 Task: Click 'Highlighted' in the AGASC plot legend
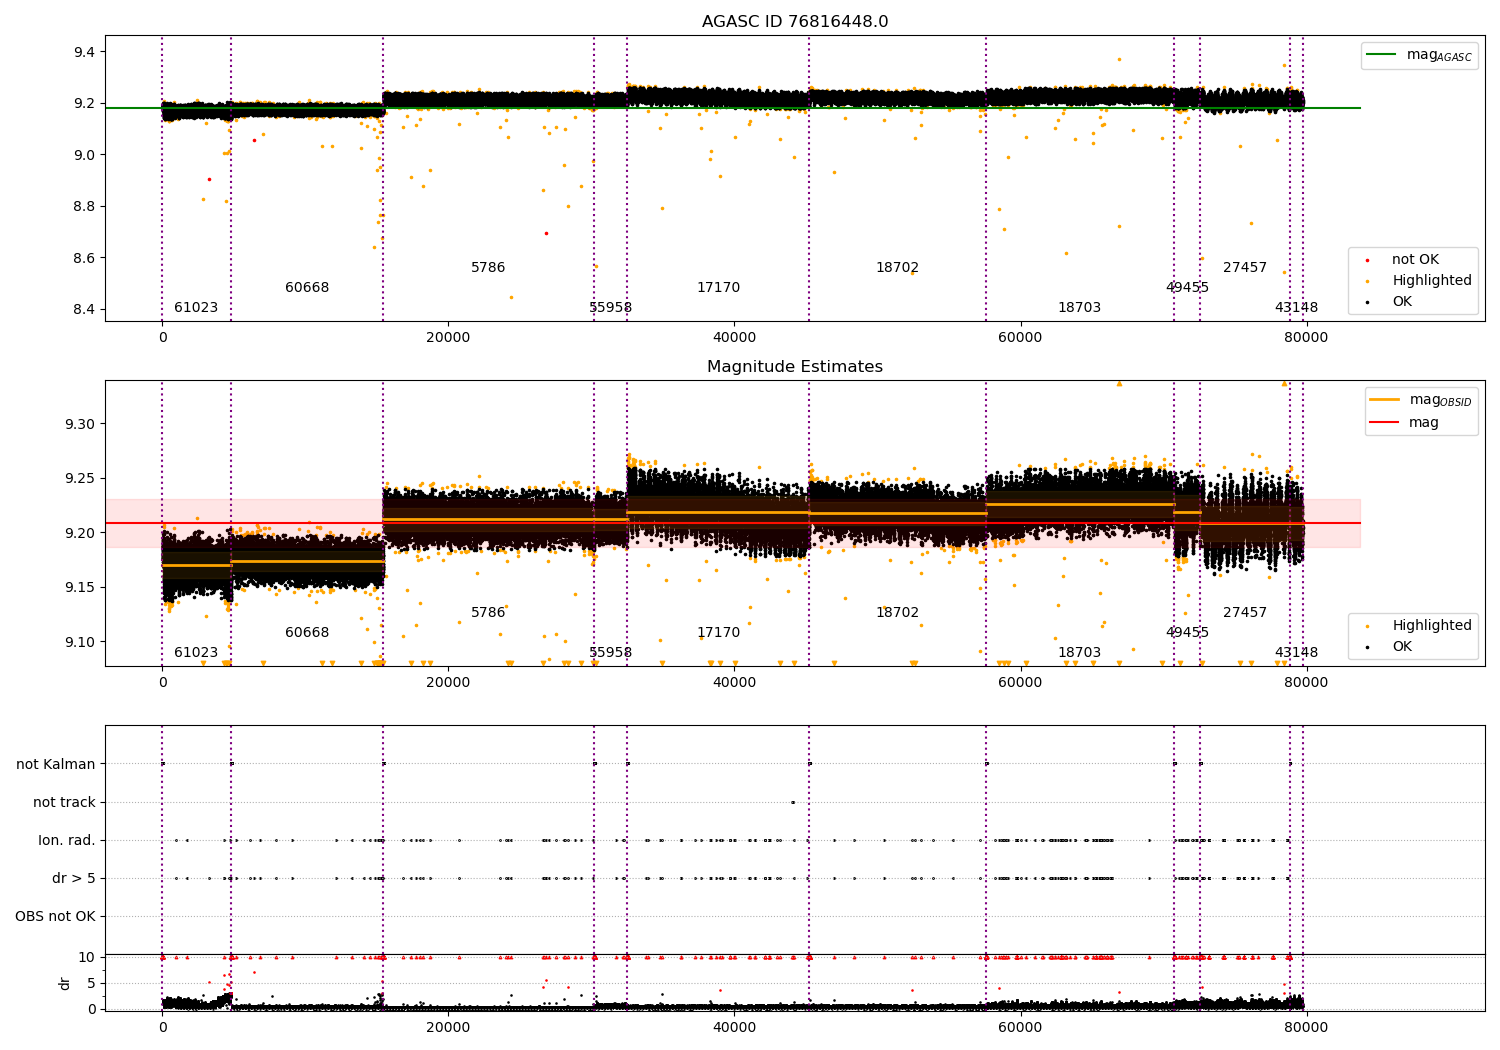1431,281
